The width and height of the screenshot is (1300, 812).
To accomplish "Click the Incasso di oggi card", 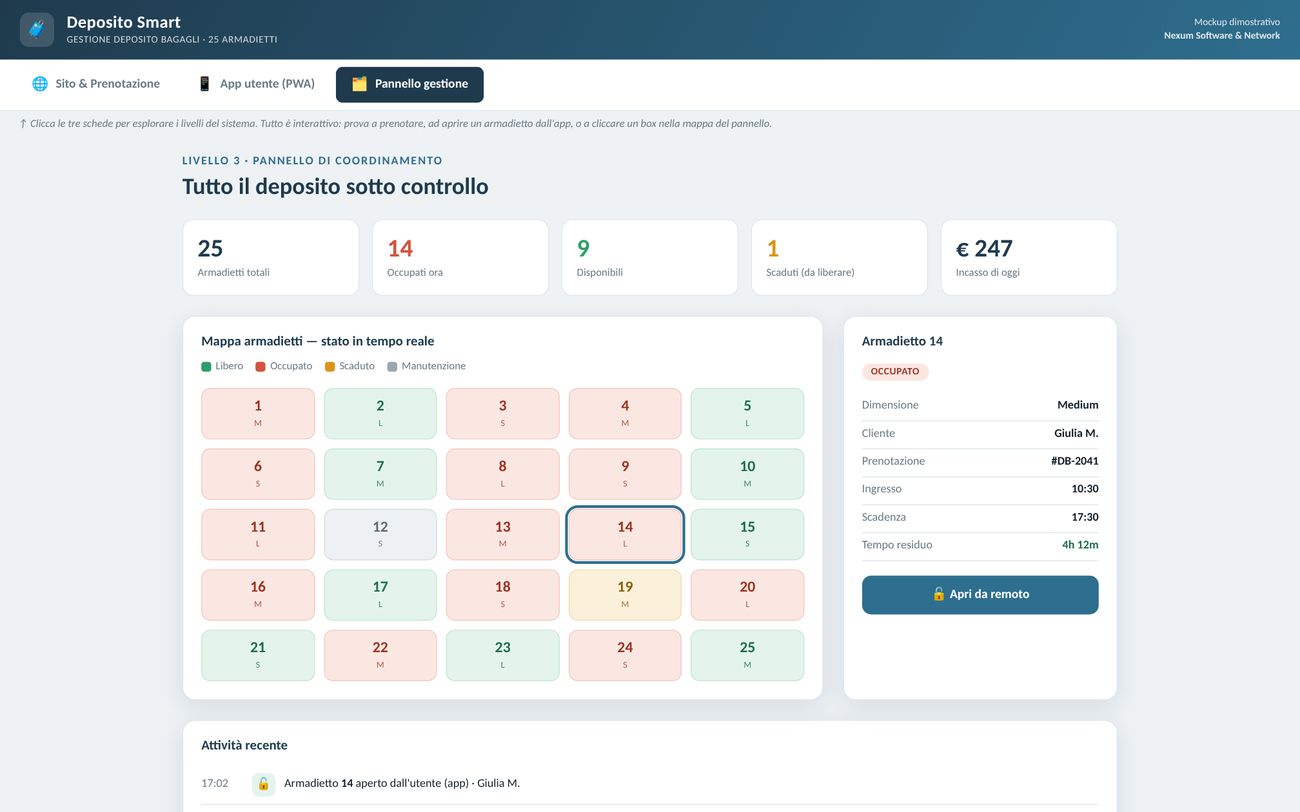I will tap(1029, 258).
